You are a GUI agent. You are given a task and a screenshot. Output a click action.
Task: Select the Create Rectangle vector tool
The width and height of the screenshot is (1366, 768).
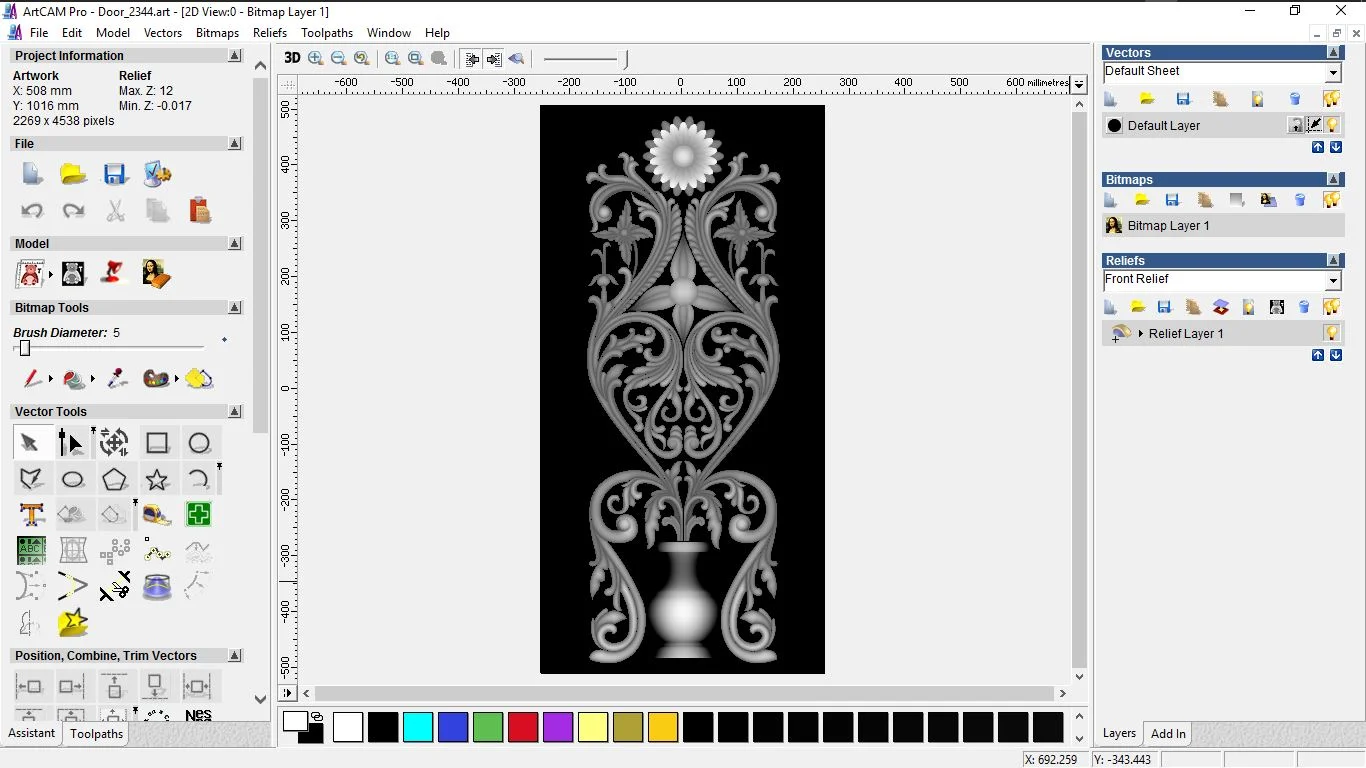pyautogui.click(x=157, y=443)
